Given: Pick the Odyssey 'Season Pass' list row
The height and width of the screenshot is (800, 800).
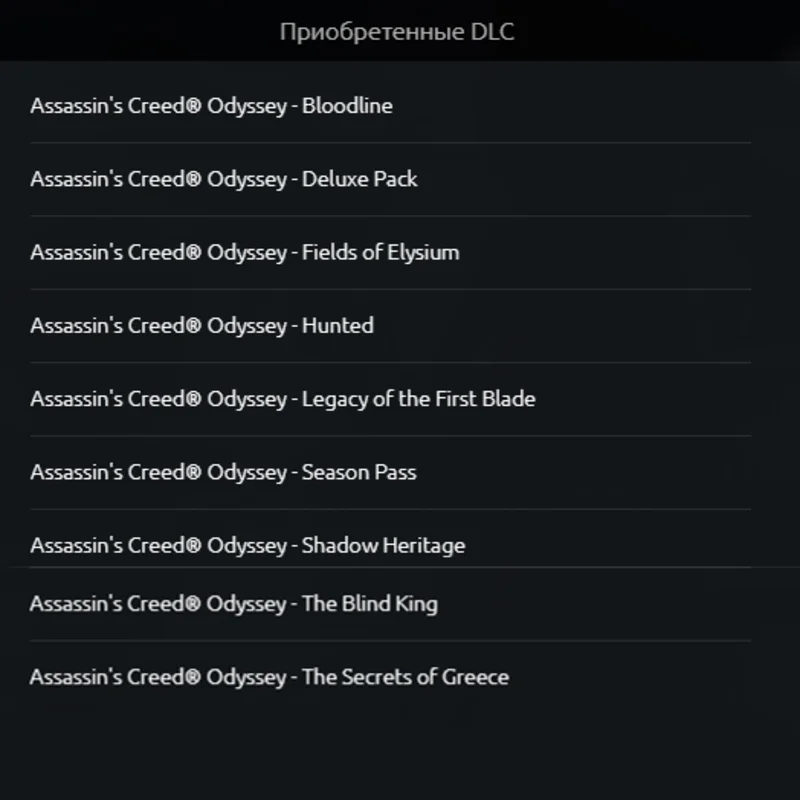Looking at the screenshot, I should click(x=223, y=471).
